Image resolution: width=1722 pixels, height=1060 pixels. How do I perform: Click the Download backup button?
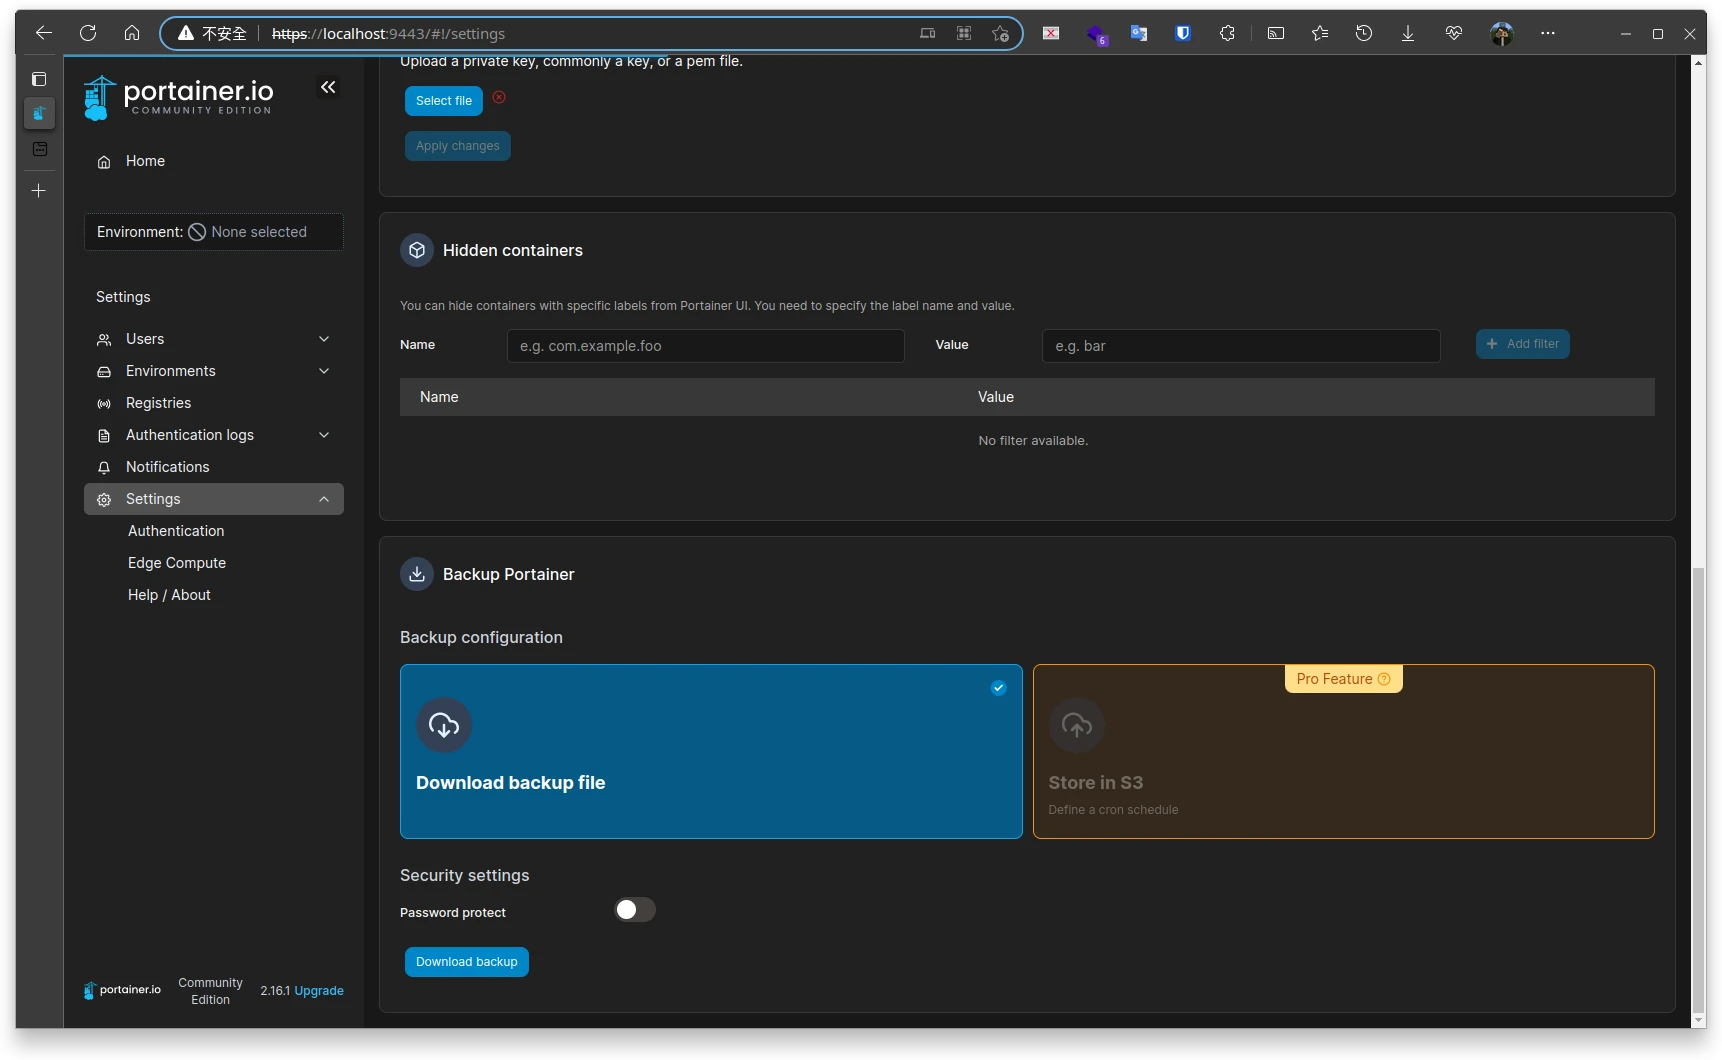click(x=466, y=962)
